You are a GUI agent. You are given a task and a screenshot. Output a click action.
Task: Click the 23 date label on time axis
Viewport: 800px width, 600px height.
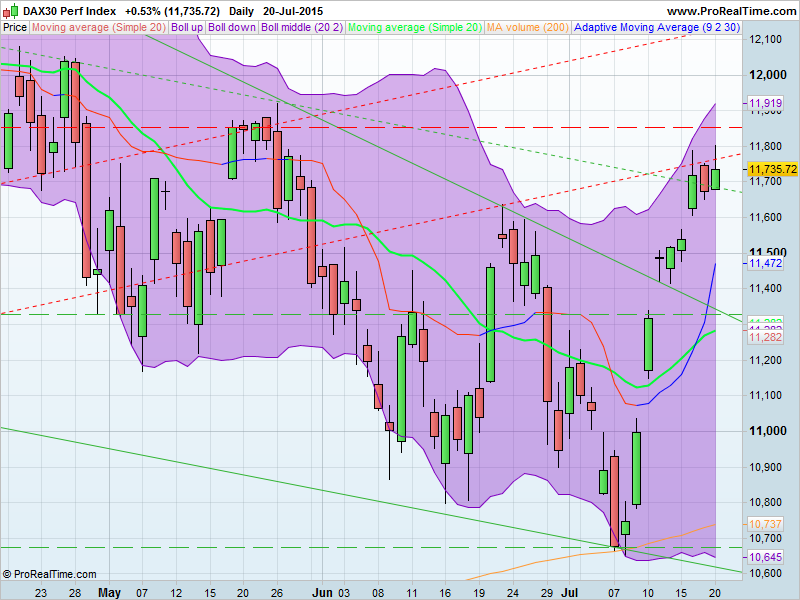pos(41,593)
